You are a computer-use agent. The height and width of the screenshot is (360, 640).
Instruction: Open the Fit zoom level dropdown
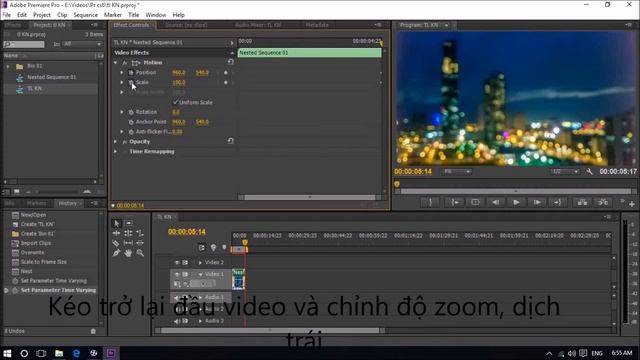pyautogui.click(x=456, y=172)
